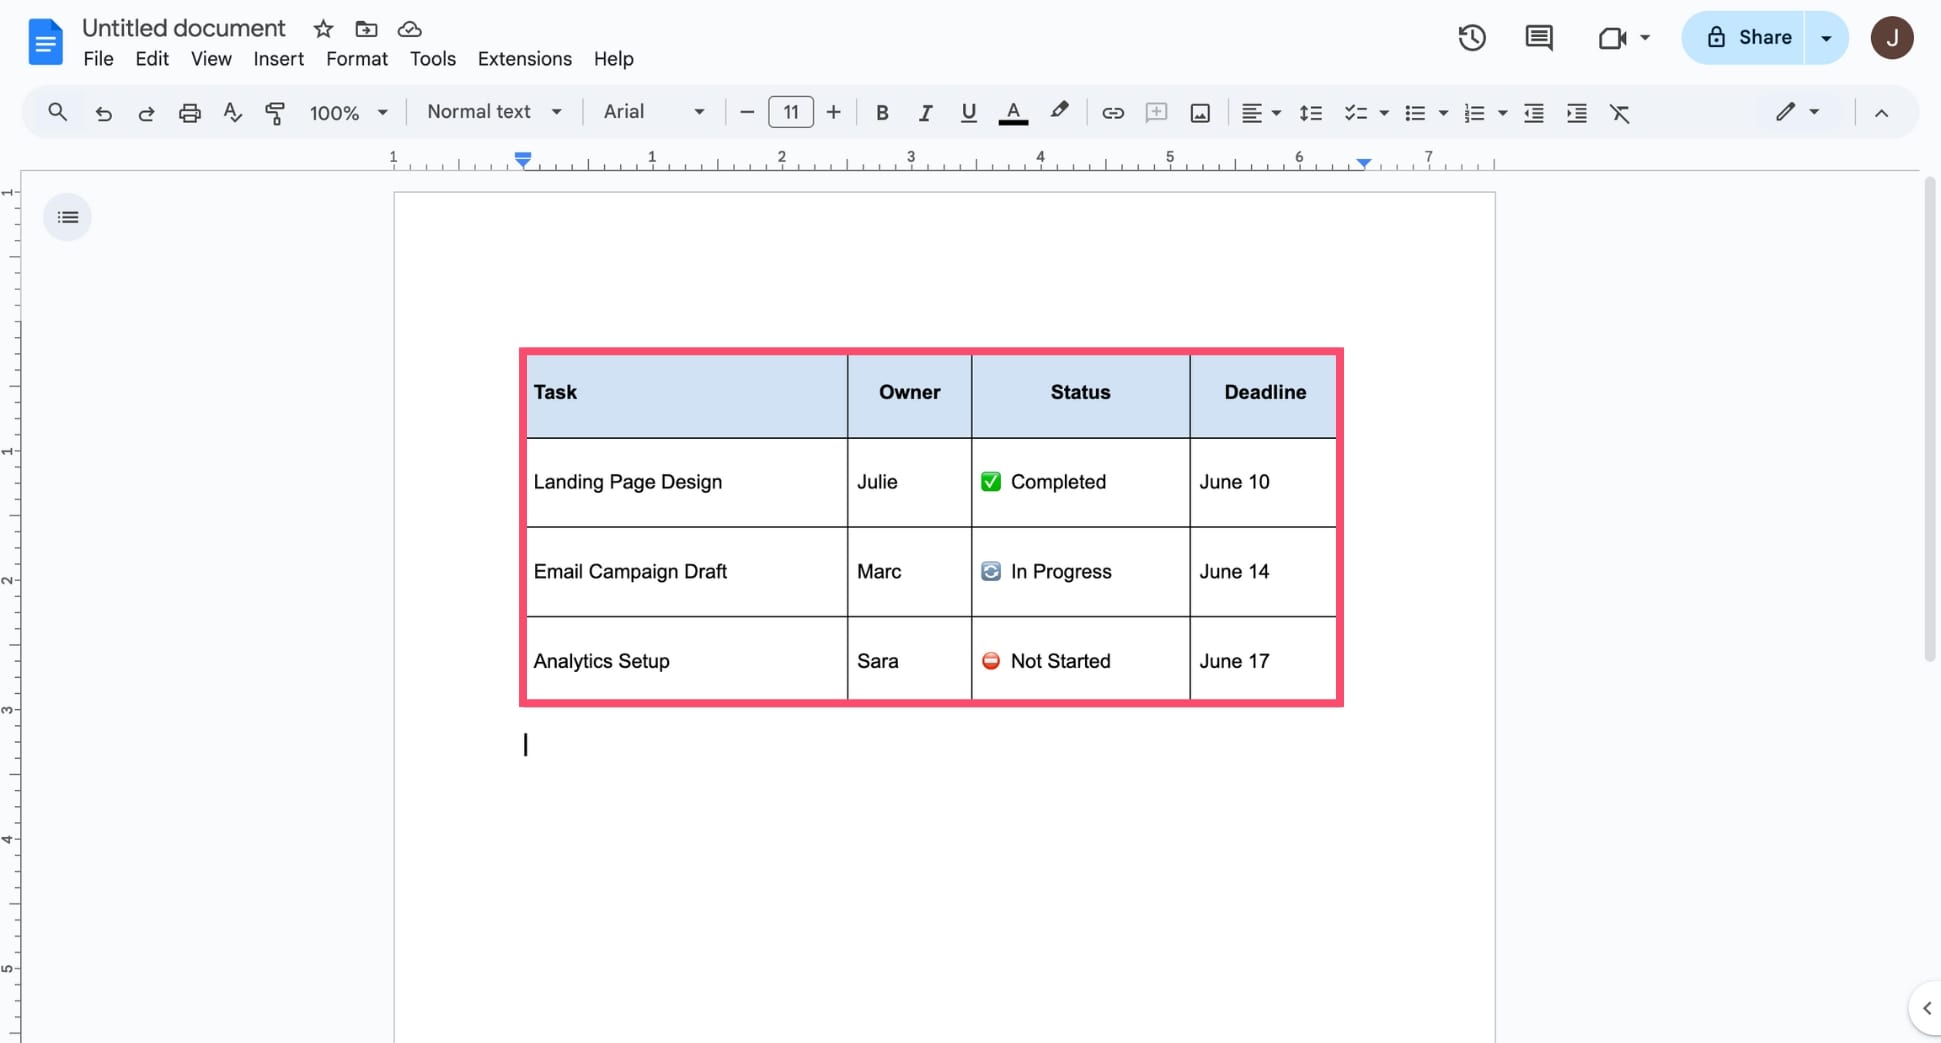Click the Share button
This screenshot has width=1941, height=1043.
[x=1744, y=38]
